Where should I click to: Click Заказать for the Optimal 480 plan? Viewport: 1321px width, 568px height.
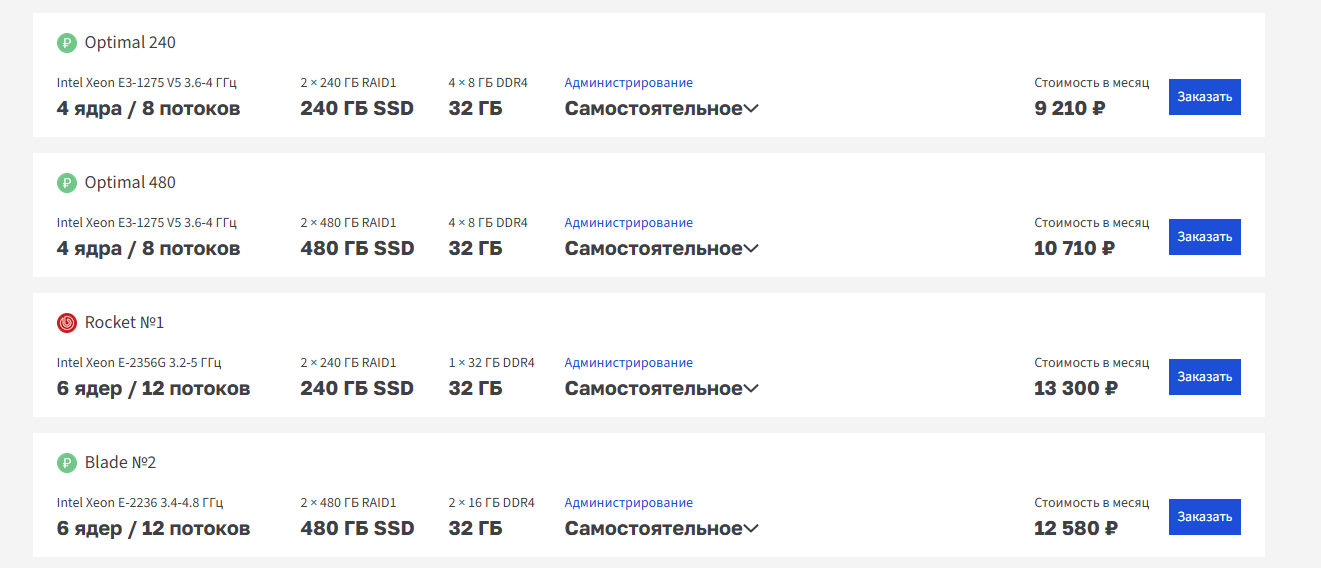tap(1205, 237)
